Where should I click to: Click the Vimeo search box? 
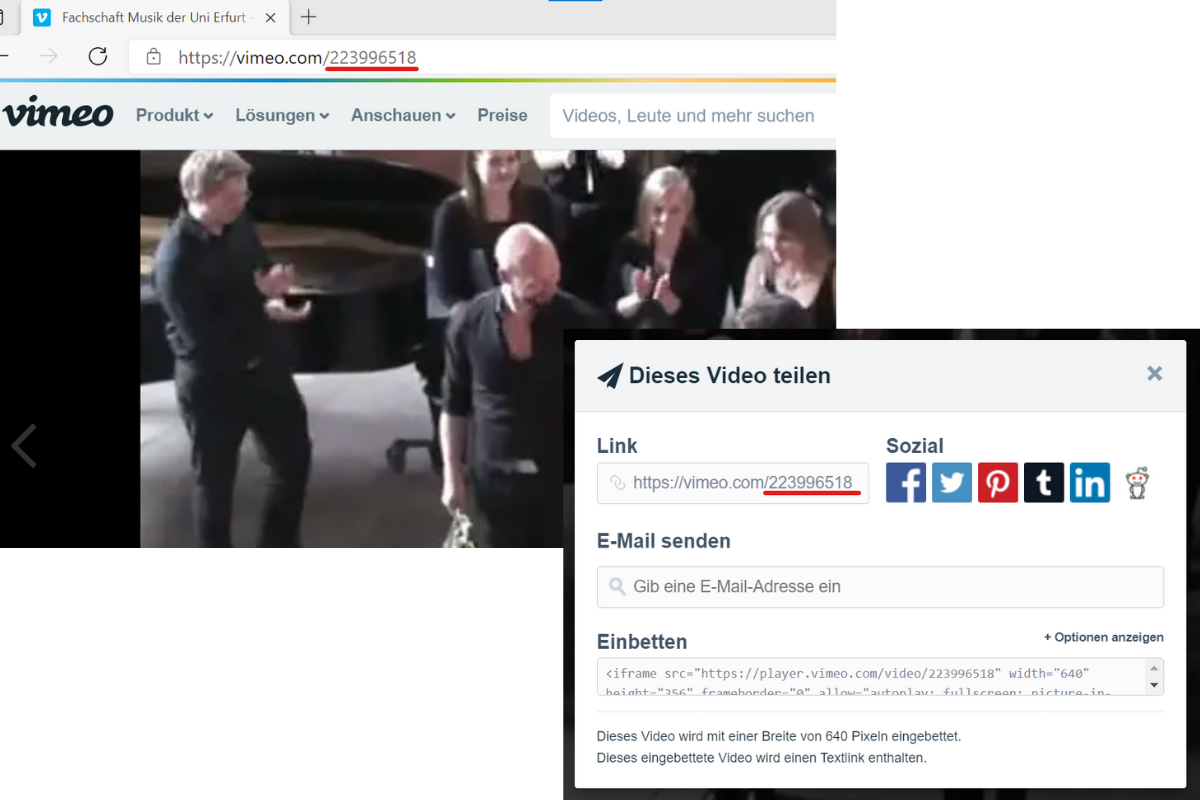[x=690, y=116]
